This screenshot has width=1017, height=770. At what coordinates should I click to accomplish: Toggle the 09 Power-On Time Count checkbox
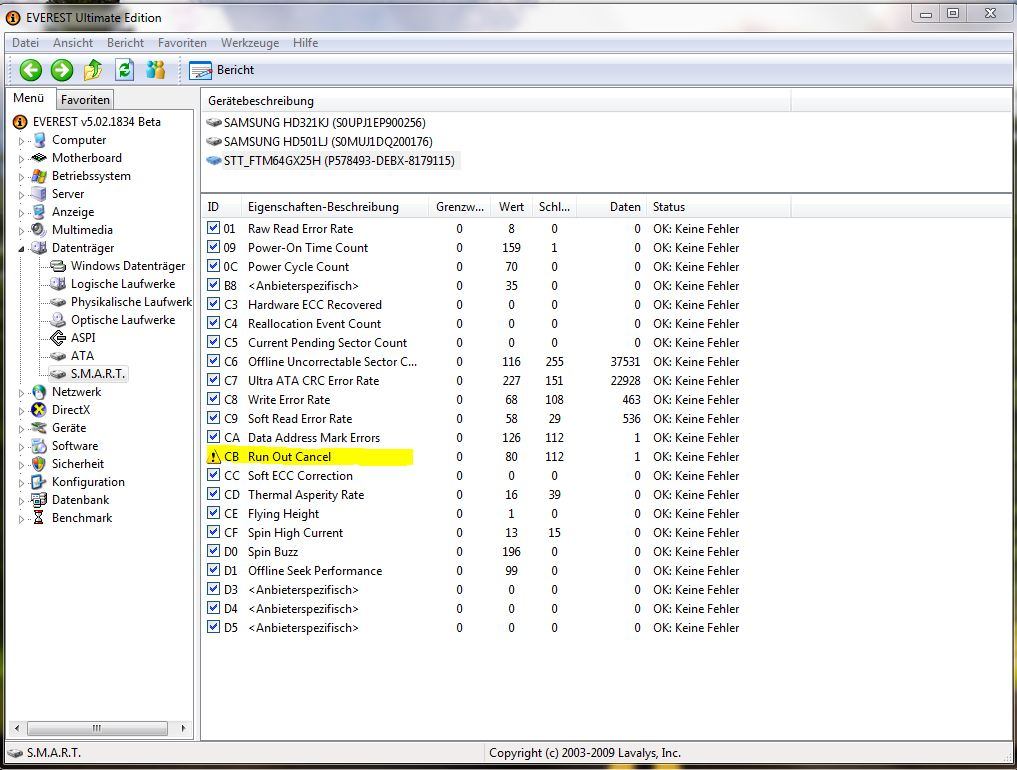(213, 247)
